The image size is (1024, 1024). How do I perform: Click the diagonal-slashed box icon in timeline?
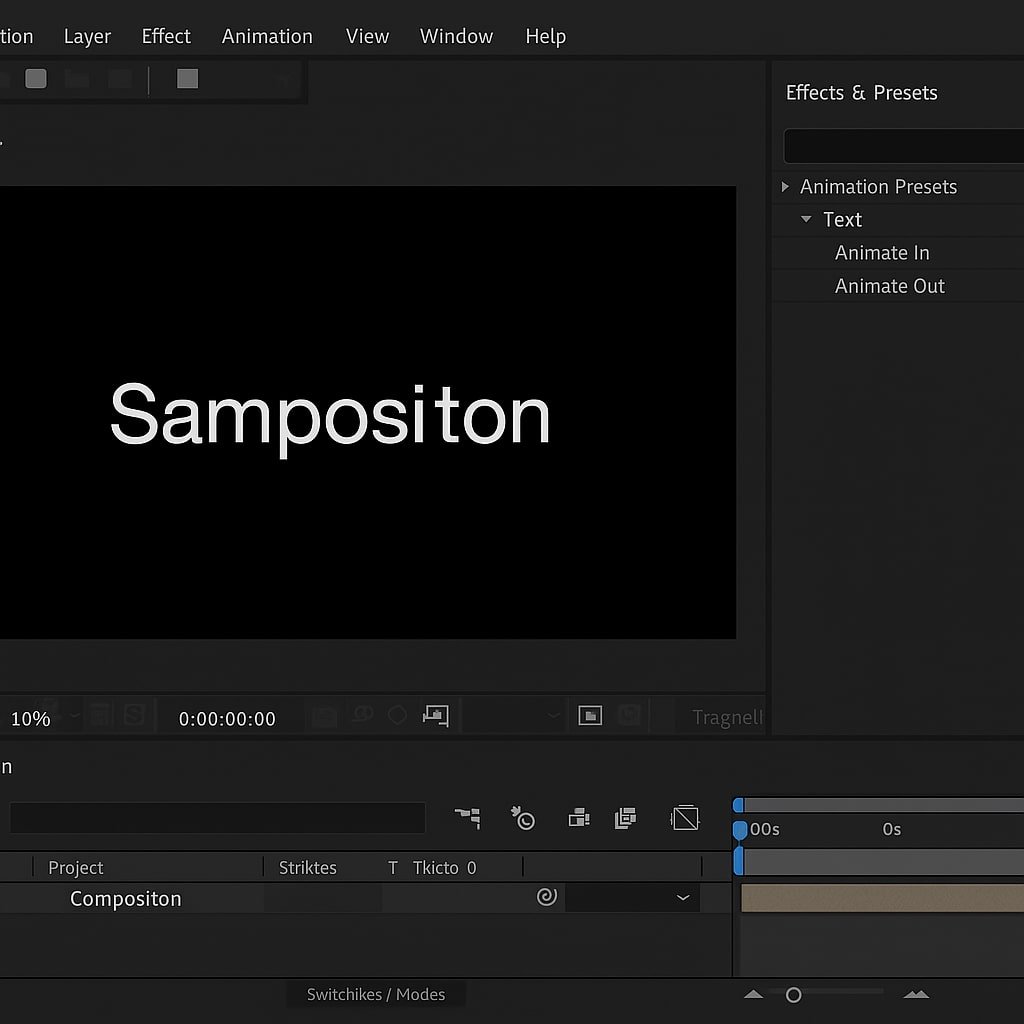(685, 818)
